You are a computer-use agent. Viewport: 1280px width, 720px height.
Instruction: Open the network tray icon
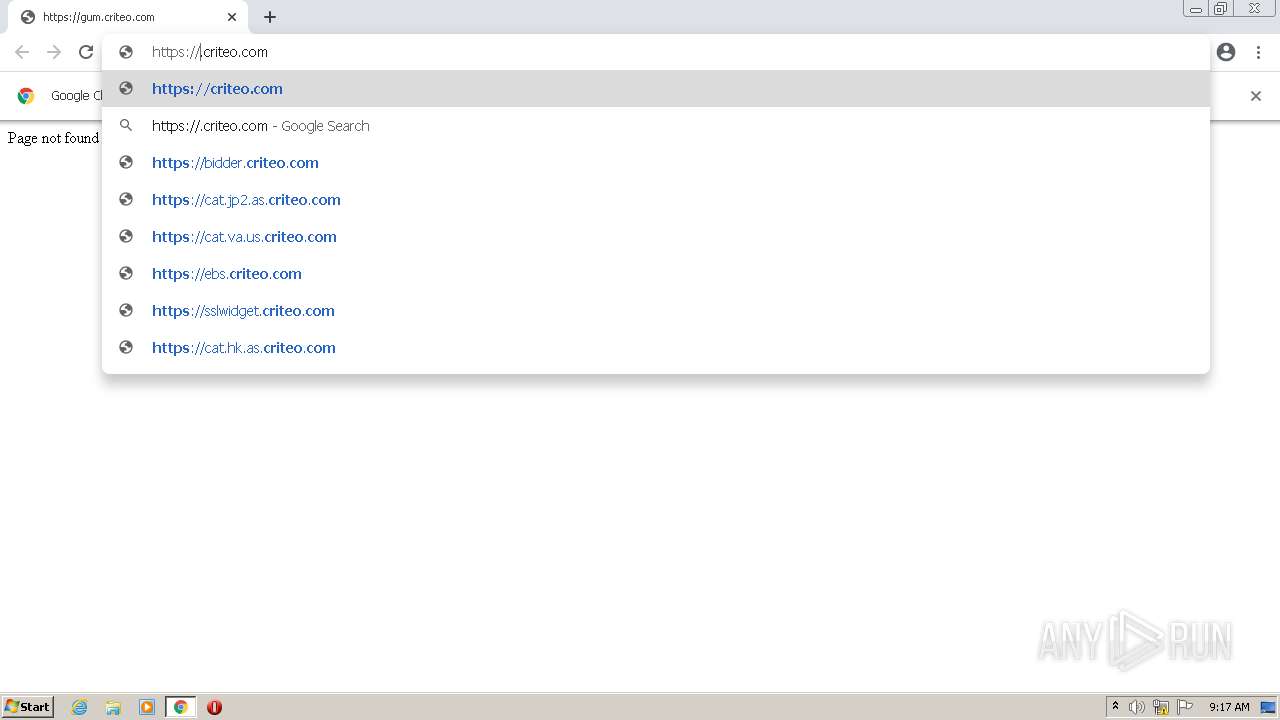[1161, 707]
